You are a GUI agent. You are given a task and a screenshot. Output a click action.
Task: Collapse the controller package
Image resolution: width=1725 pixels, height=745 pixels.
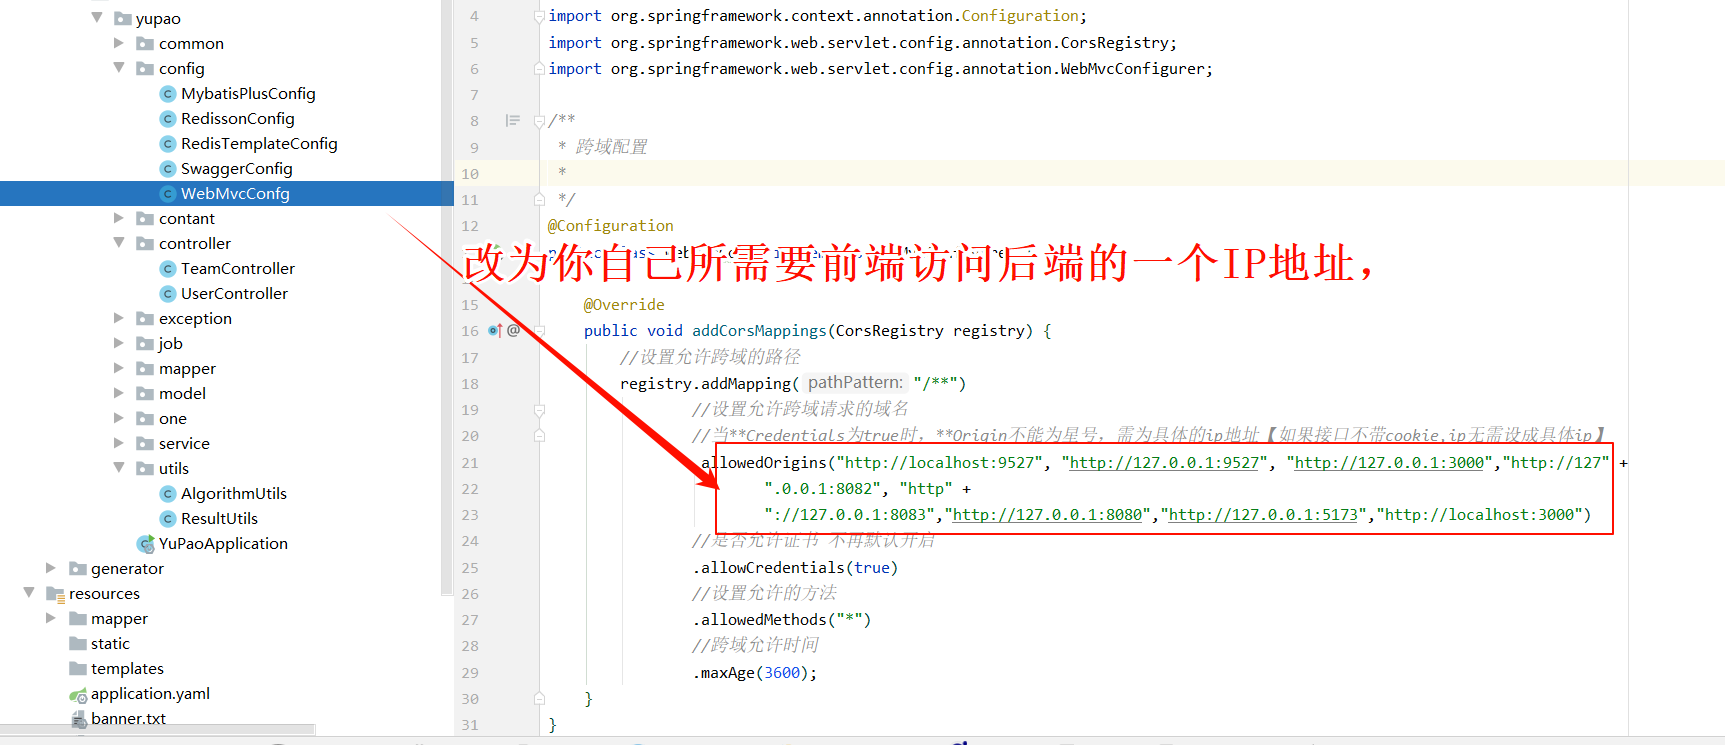point(119,243)
